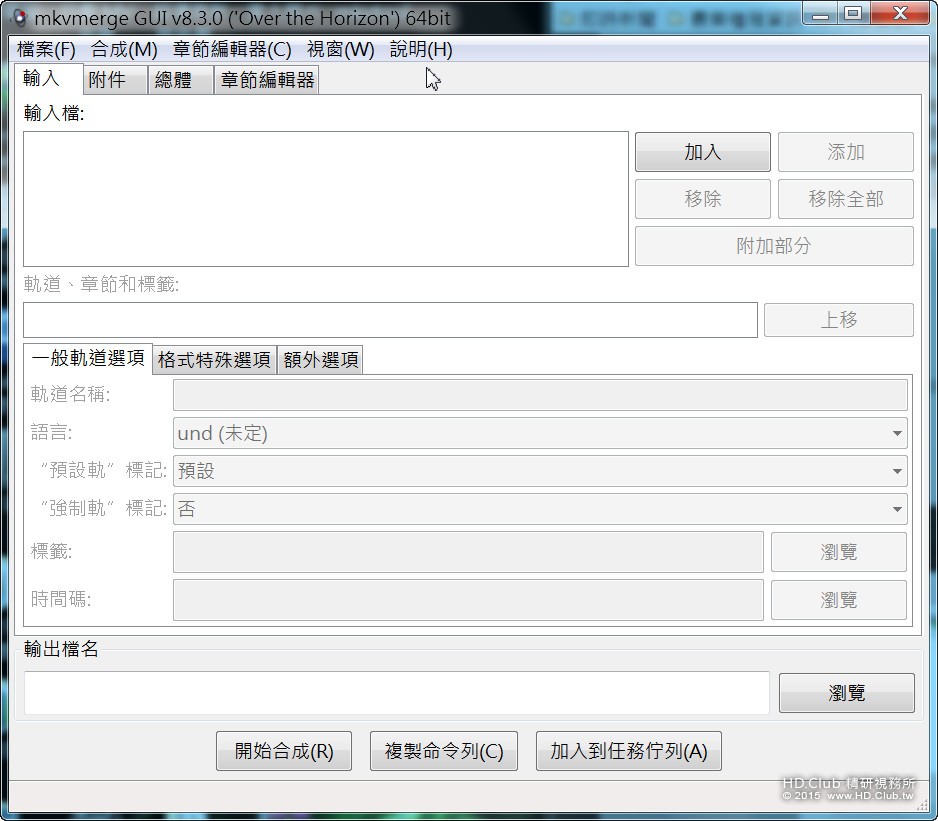Open the 合成(M) menu
Image resolution: width=938 pixels, height=821 pixels.
click(124, 49)
